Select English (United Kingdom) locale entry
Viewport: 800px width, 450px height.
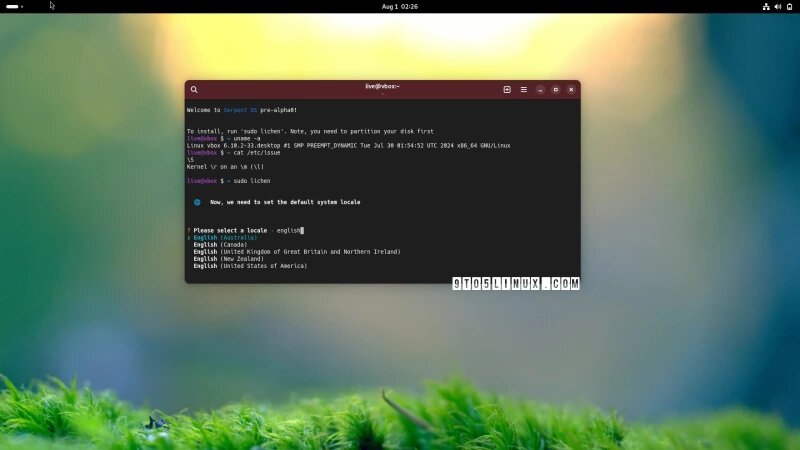pos(297,252)
